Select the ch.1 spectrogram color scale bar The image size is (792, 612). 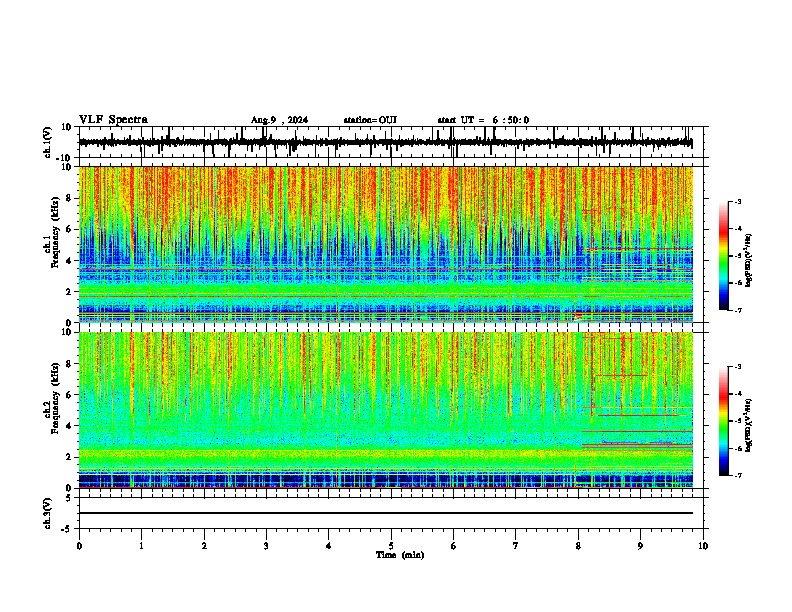coord(723,256)
